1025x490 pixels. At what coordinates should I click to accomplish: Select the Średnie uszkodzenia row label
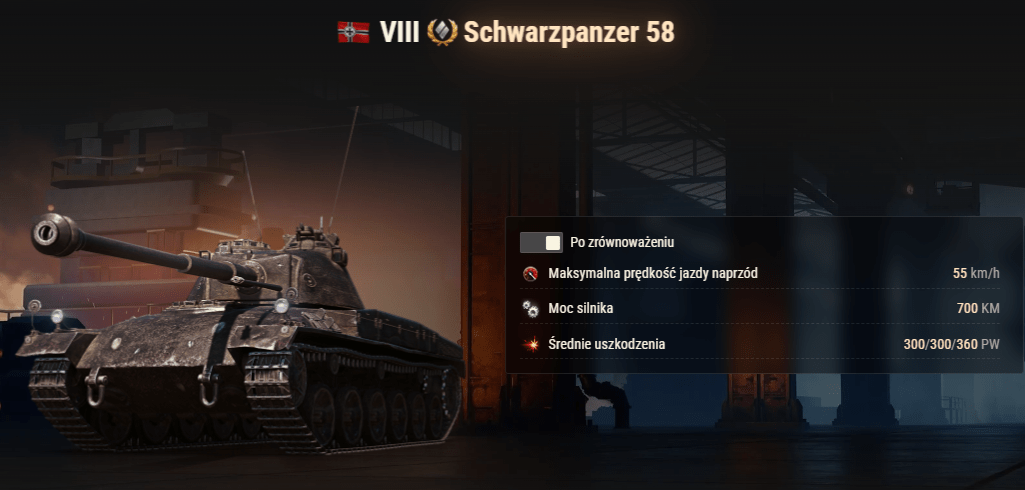pos(607,344)
